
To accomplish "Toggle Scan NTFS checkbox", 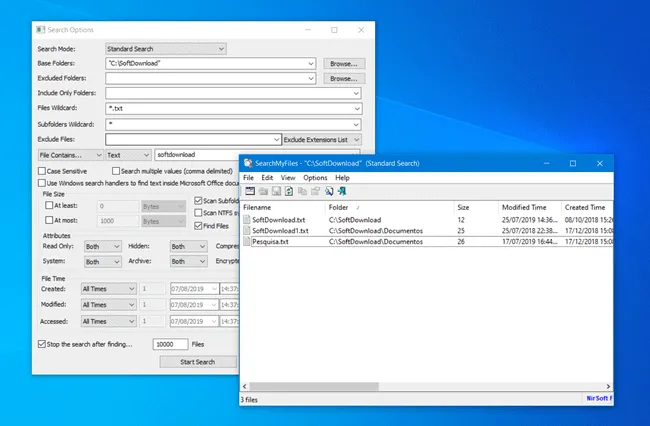I will click(198, 213).
